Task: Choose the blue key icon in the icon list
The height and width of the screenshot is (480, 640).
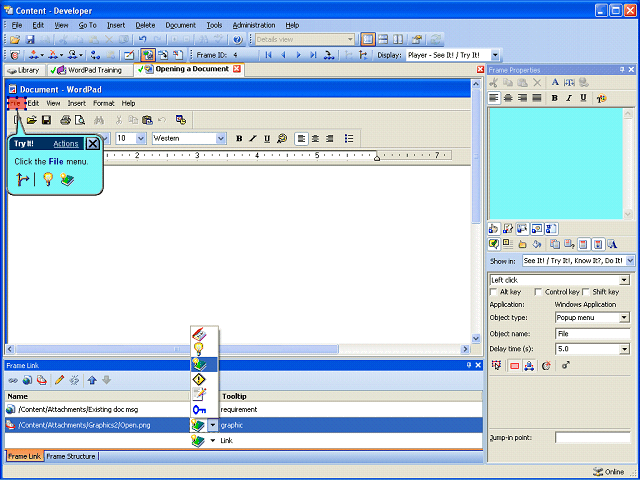Action: click(199, 409)
